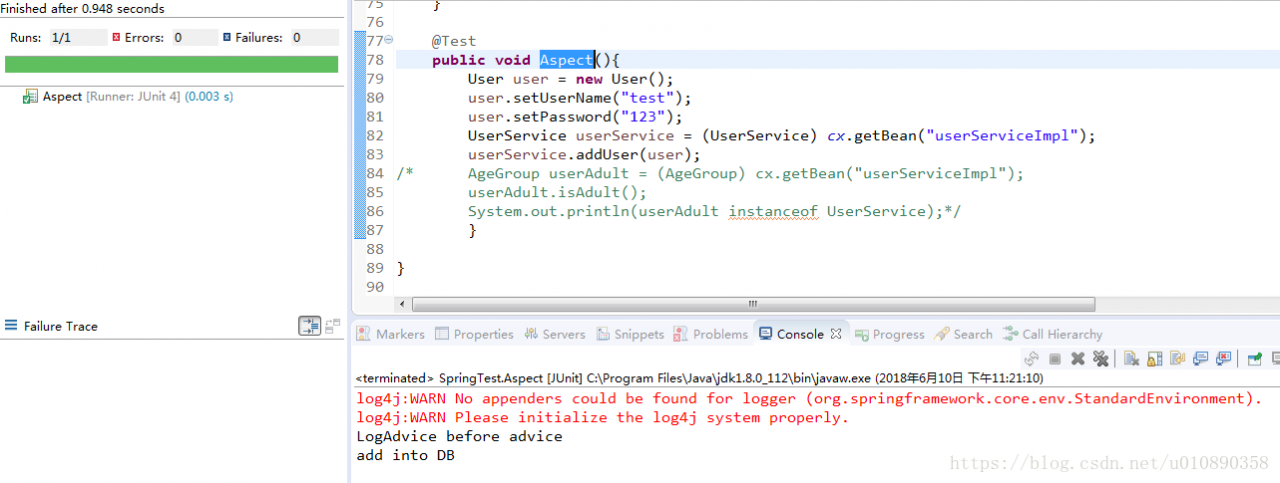Viewport: 1280px width, 483px height.
Task: Open the Markers tab
Action: 391,334
